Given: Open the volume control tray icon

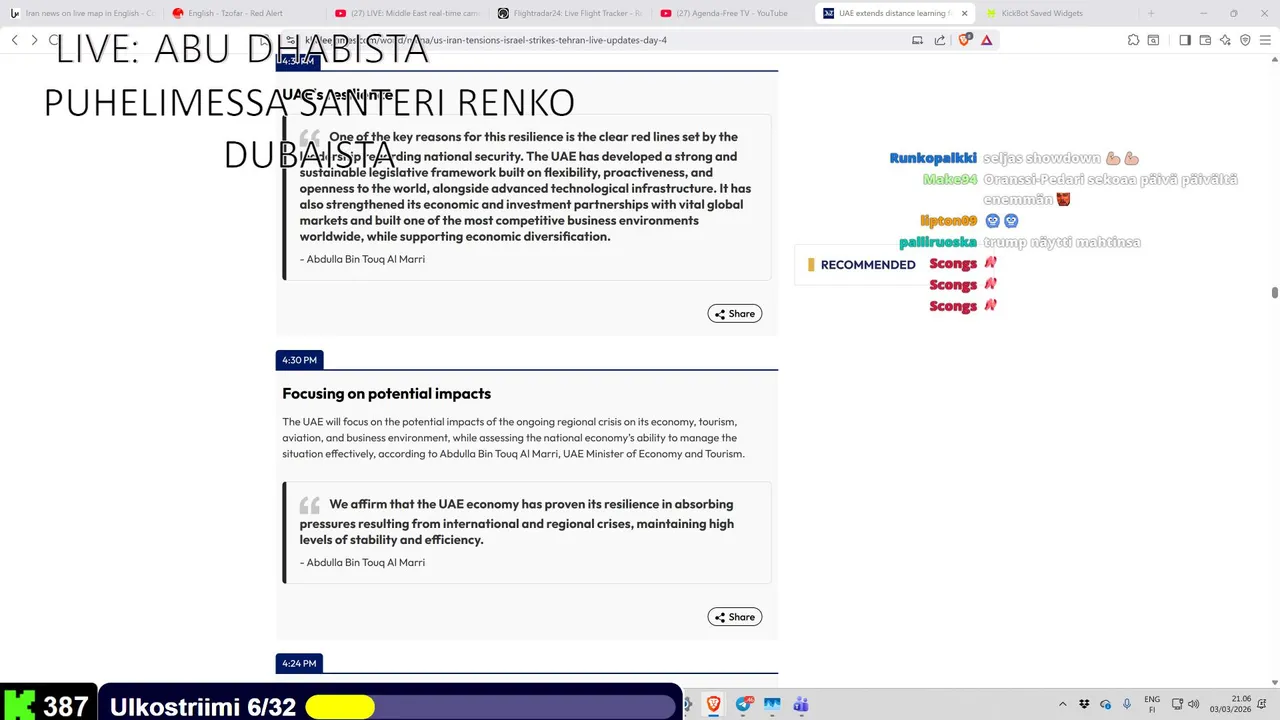Looking at the screenshot, I should [1194, 704].
